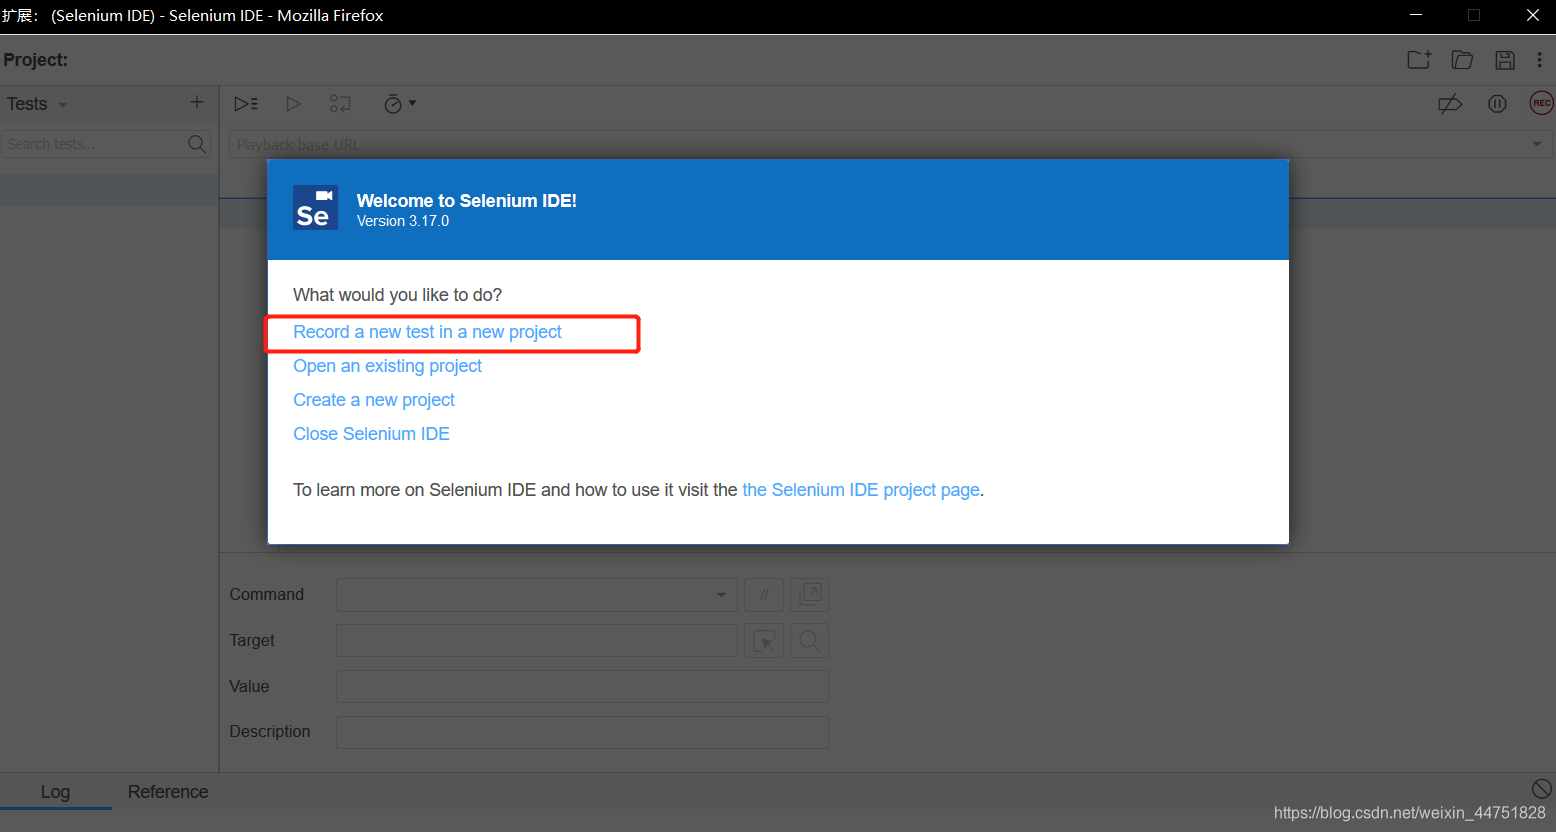Minimize the Firefox window
The height and width of the screenshot is (832, 1556).
[1416, 15]
